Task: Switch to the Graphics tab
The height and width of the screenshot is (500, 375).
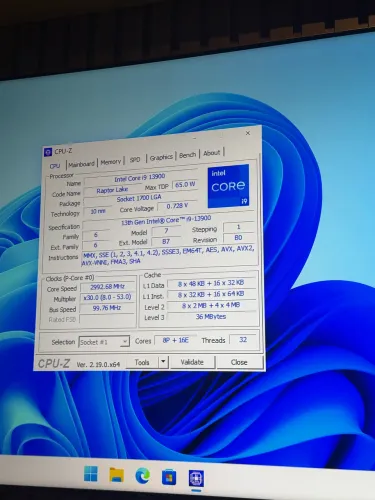Action: (161, 157)
